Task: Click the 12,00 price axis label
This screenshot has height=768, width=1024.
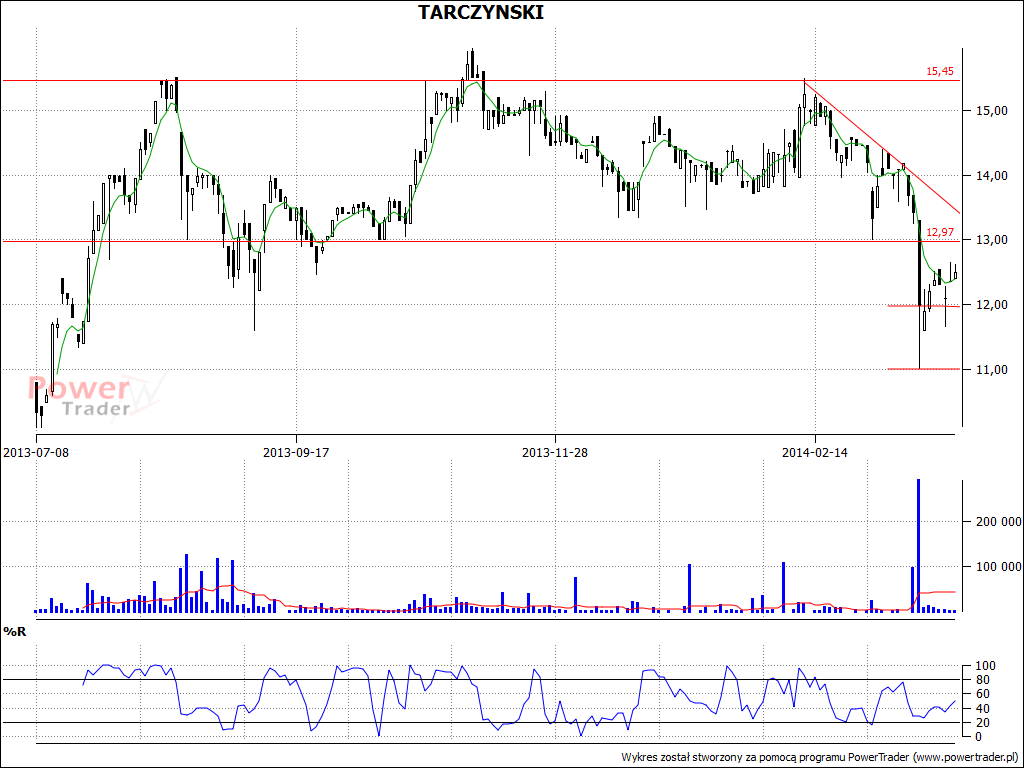Action: (991, 305)
